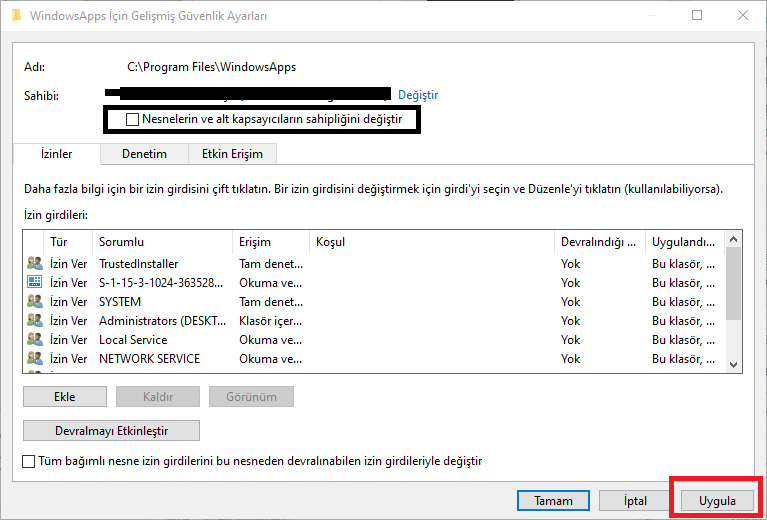Switch to the İzinler tab
This screenshot has height=520, width=767.
[x=56, y=154]
